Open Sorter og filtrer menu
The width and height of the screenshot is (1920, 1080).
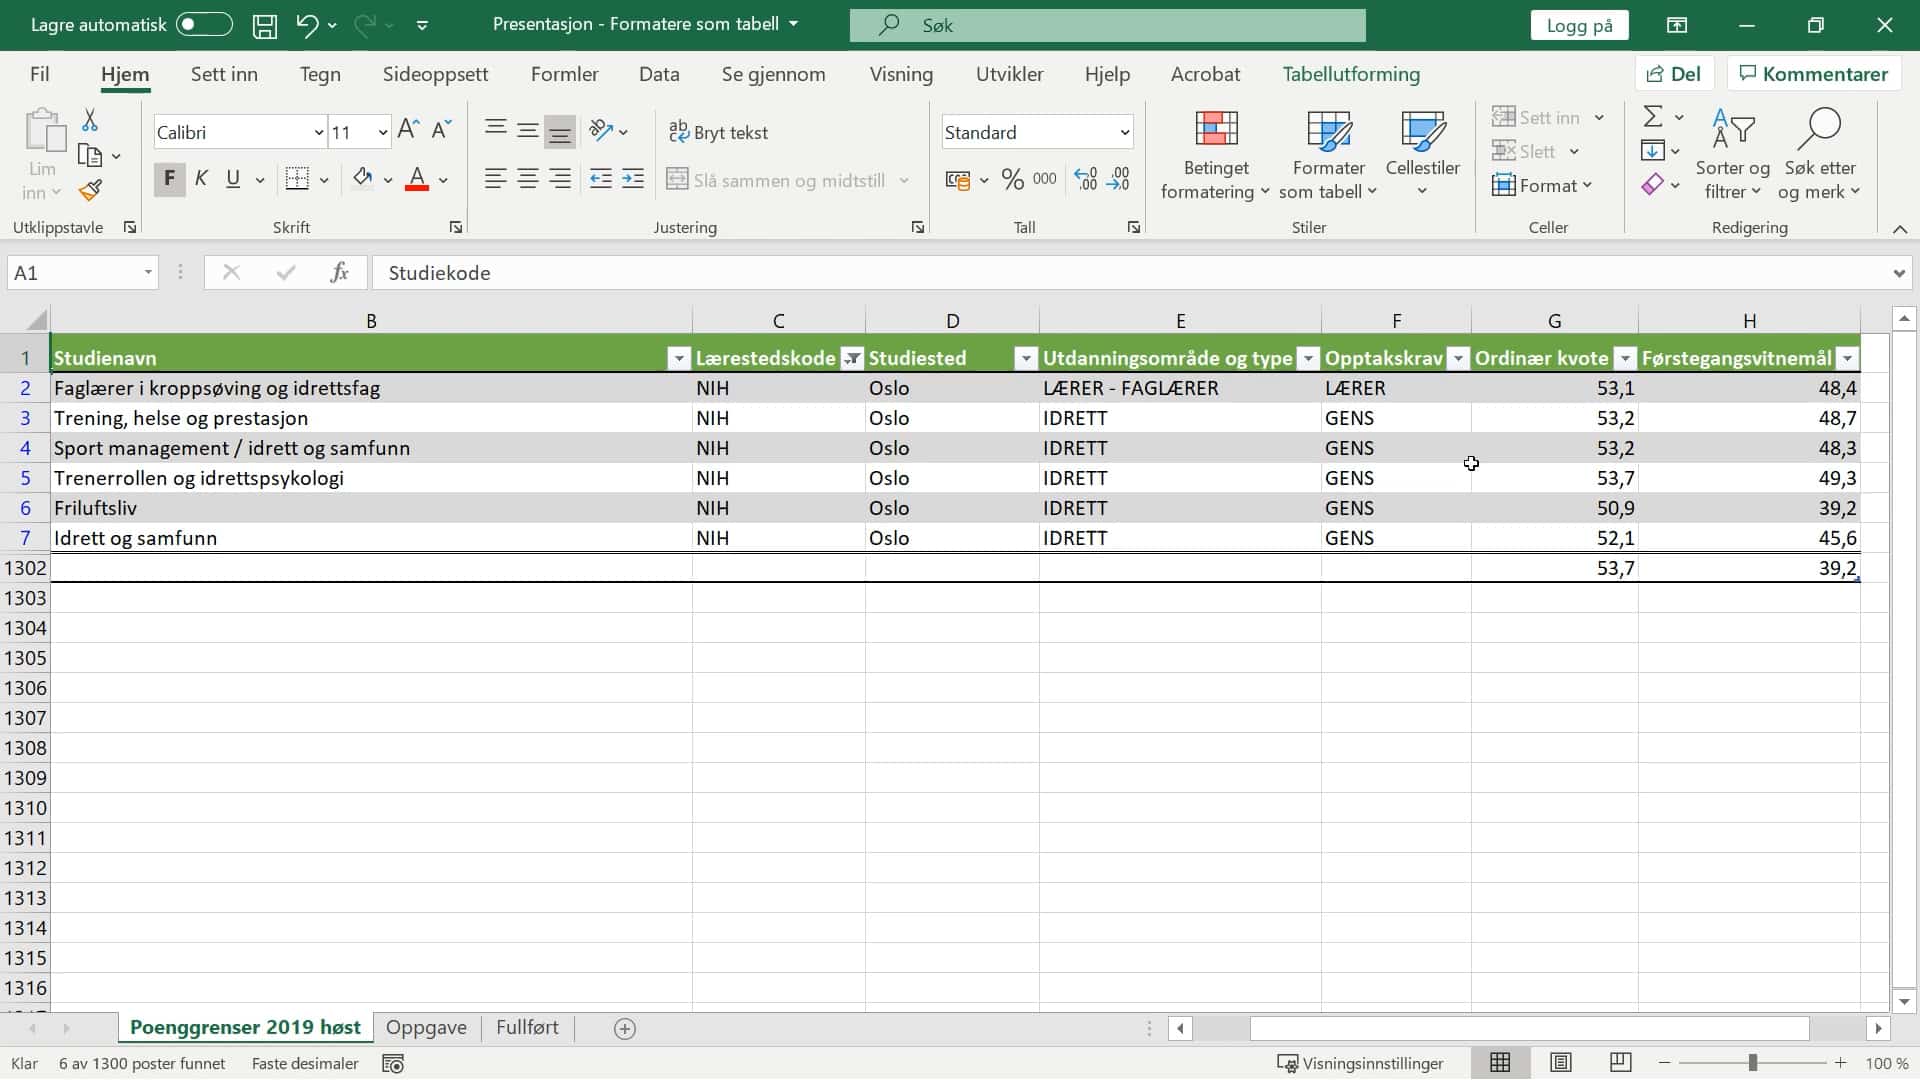[x=1732, y=155]
